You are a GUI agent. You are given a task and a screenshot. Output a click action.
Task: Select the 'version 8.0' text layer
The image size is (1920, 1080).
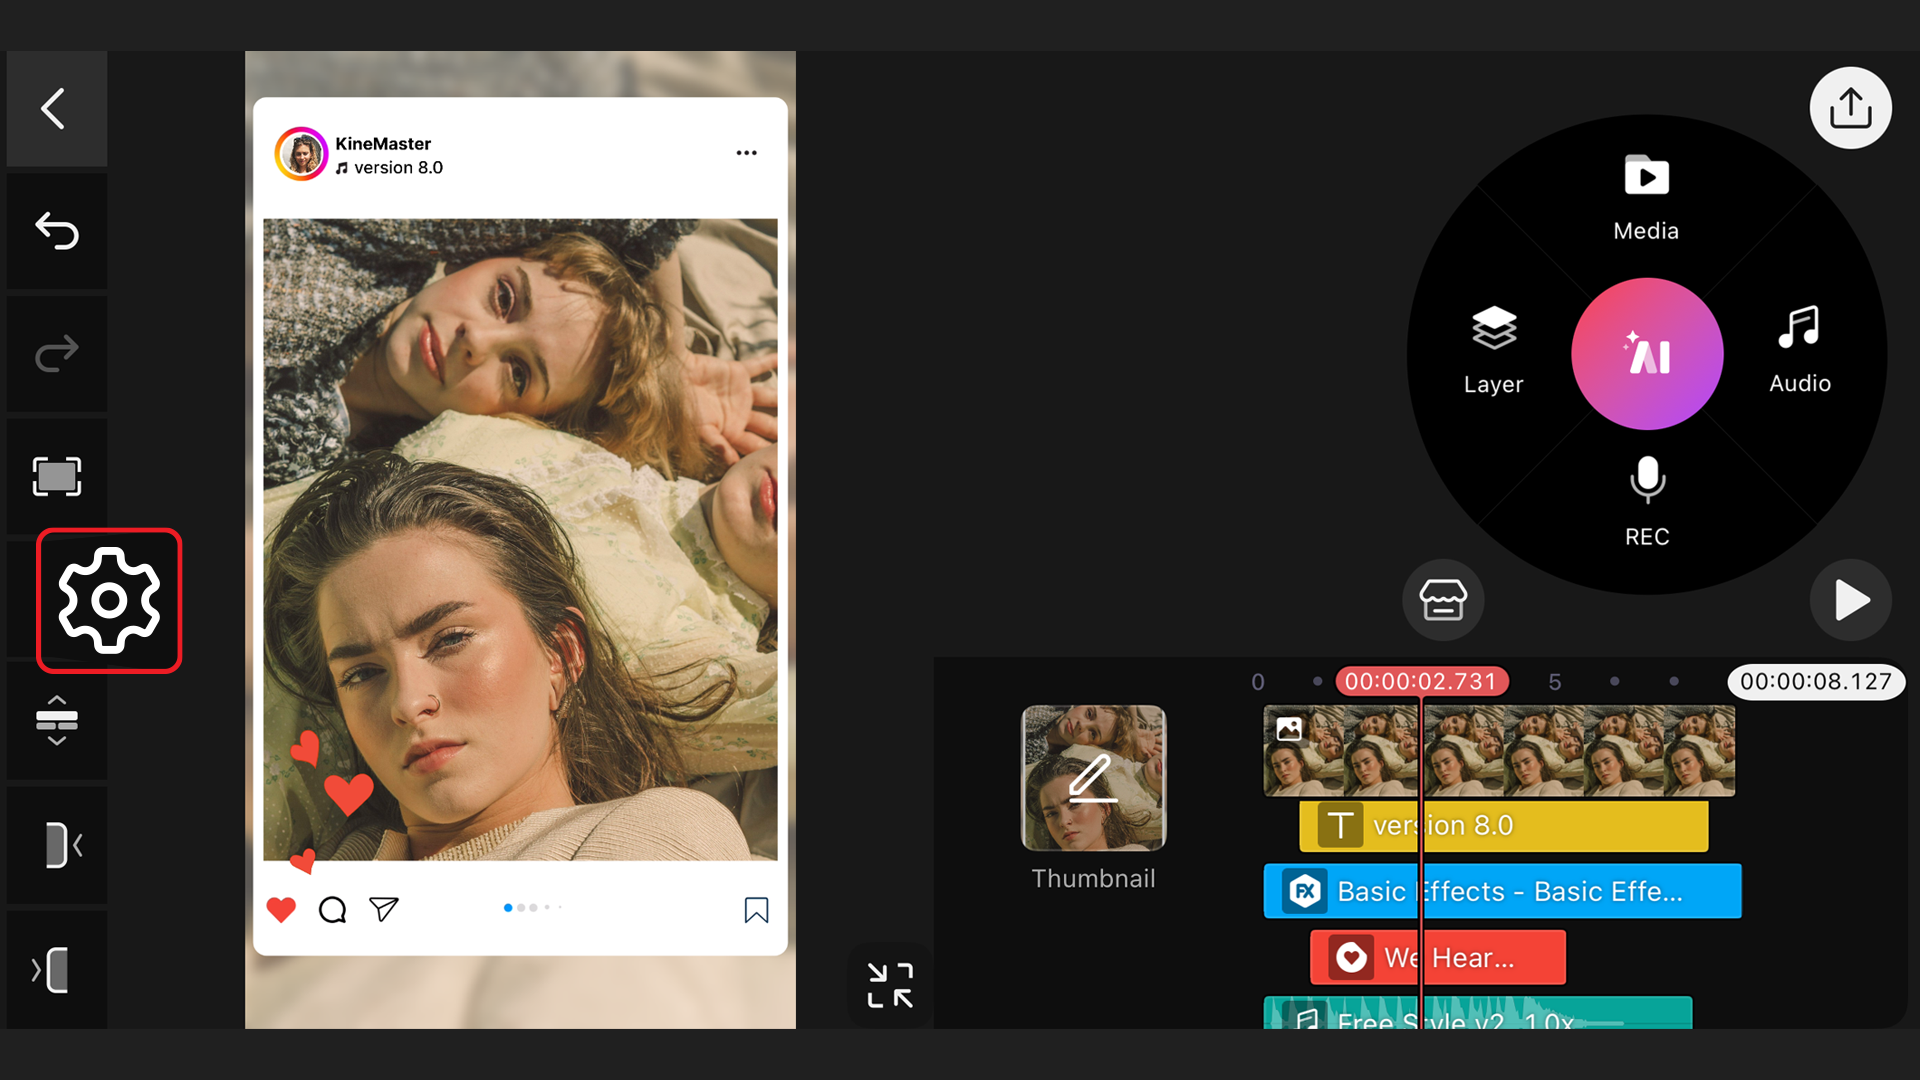point(1500,826)
